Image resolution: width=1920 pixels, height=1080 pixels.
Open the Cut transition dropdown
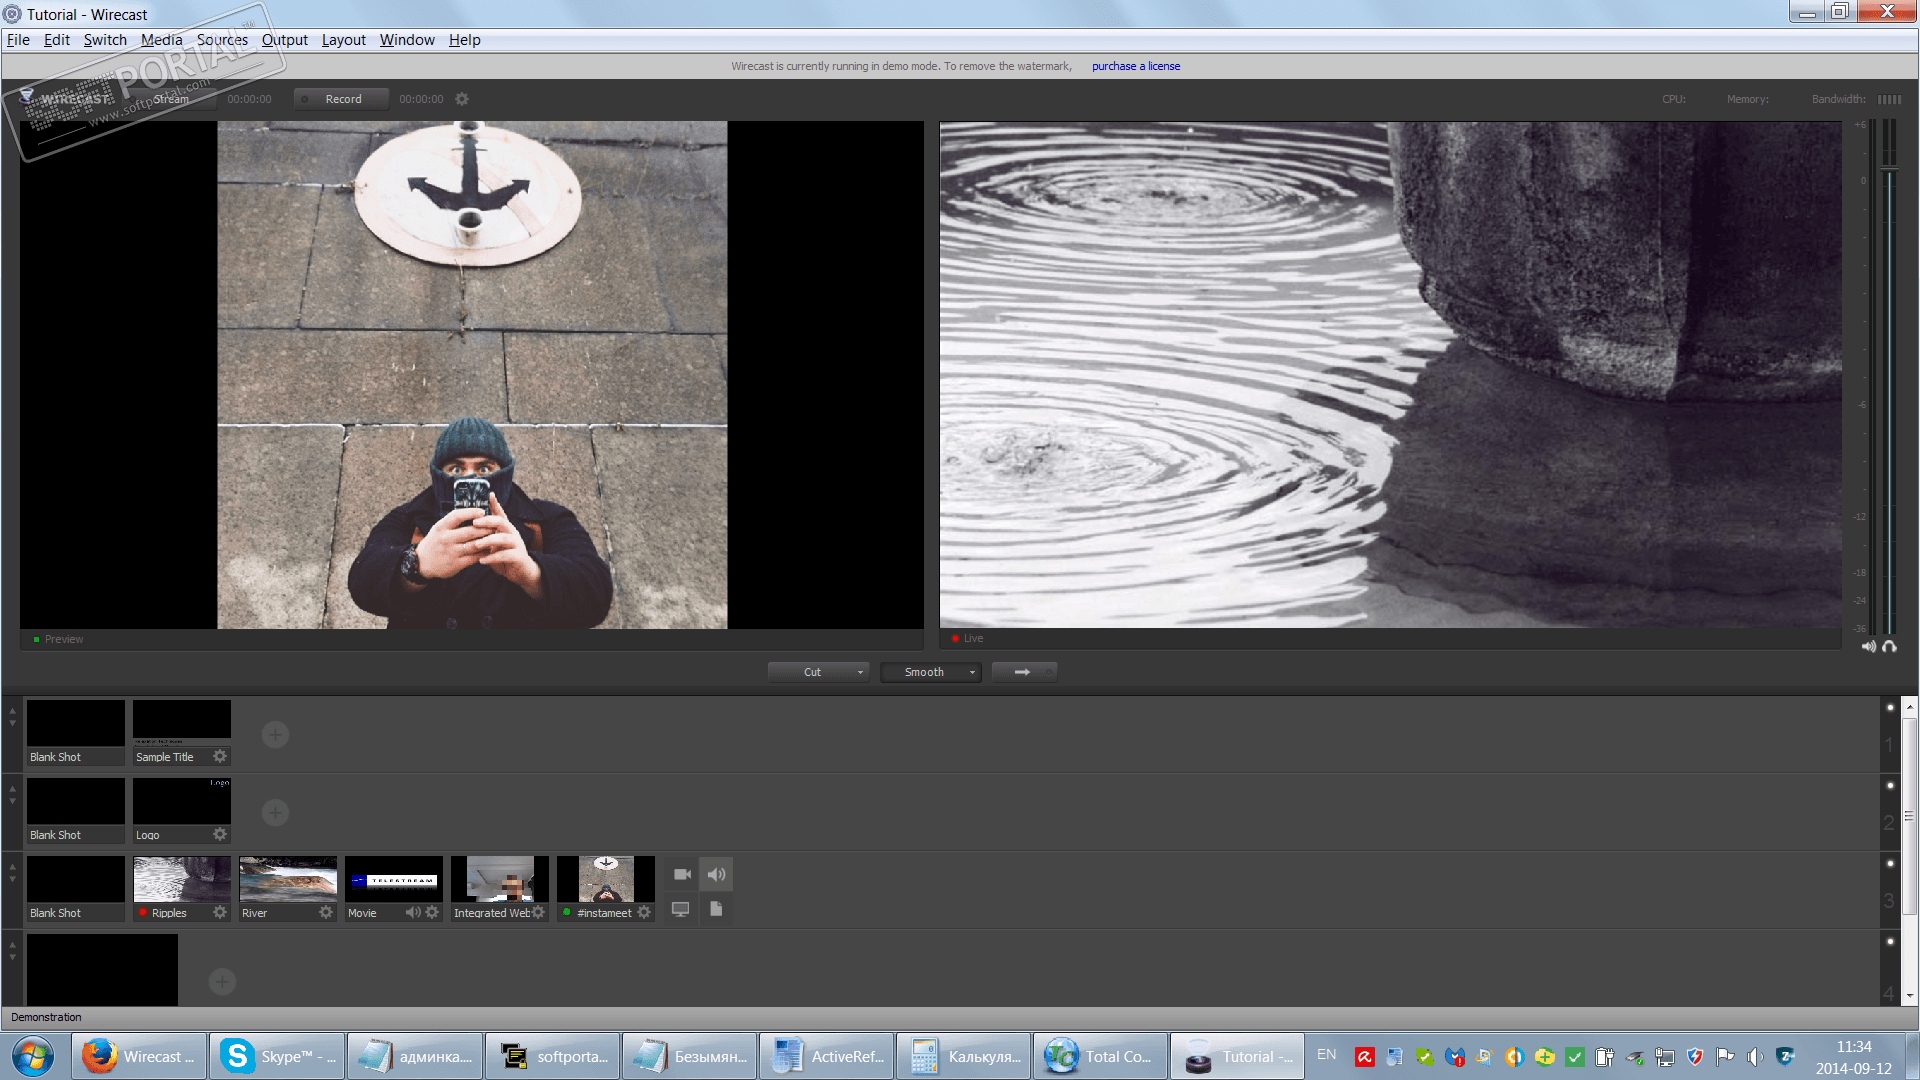click(x=859, y=672)
